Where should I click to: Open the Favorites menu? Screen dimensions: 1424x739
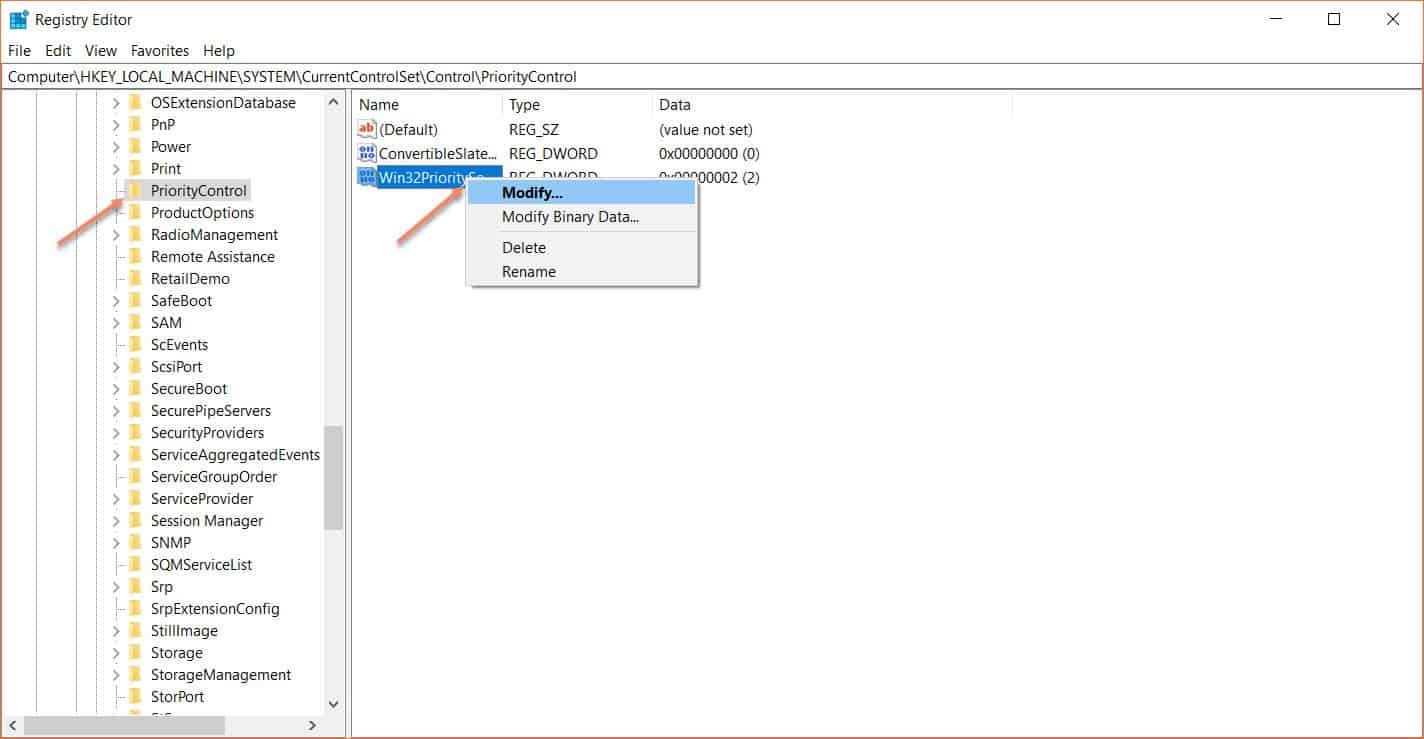click(159, 50)
